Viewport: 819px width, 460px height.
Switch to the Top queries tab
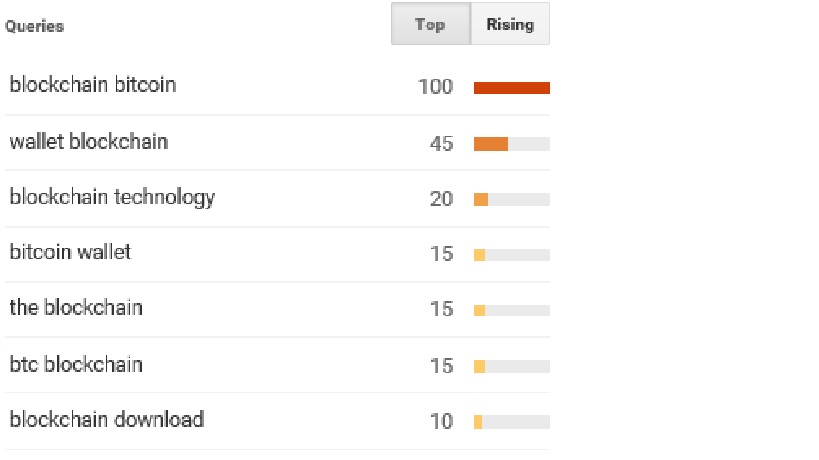[x=431, y=24]
